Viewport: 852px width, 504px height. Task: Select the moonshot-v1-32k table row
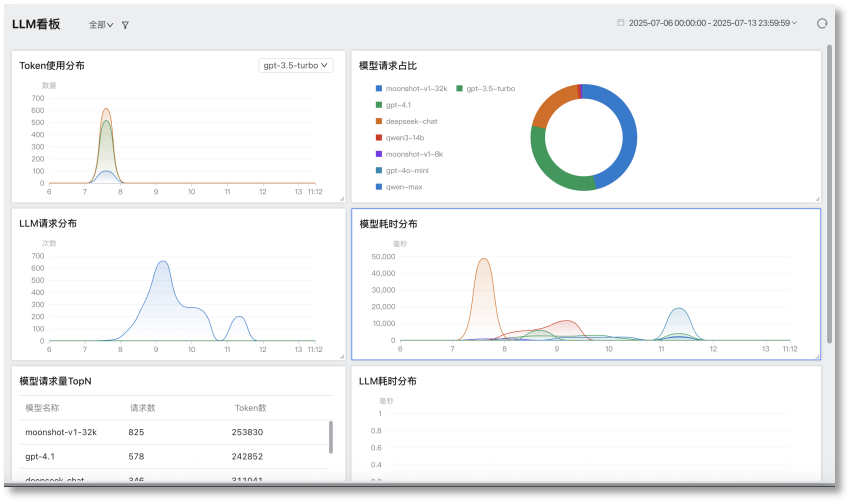pyautogui.click(x=170, y=432)
